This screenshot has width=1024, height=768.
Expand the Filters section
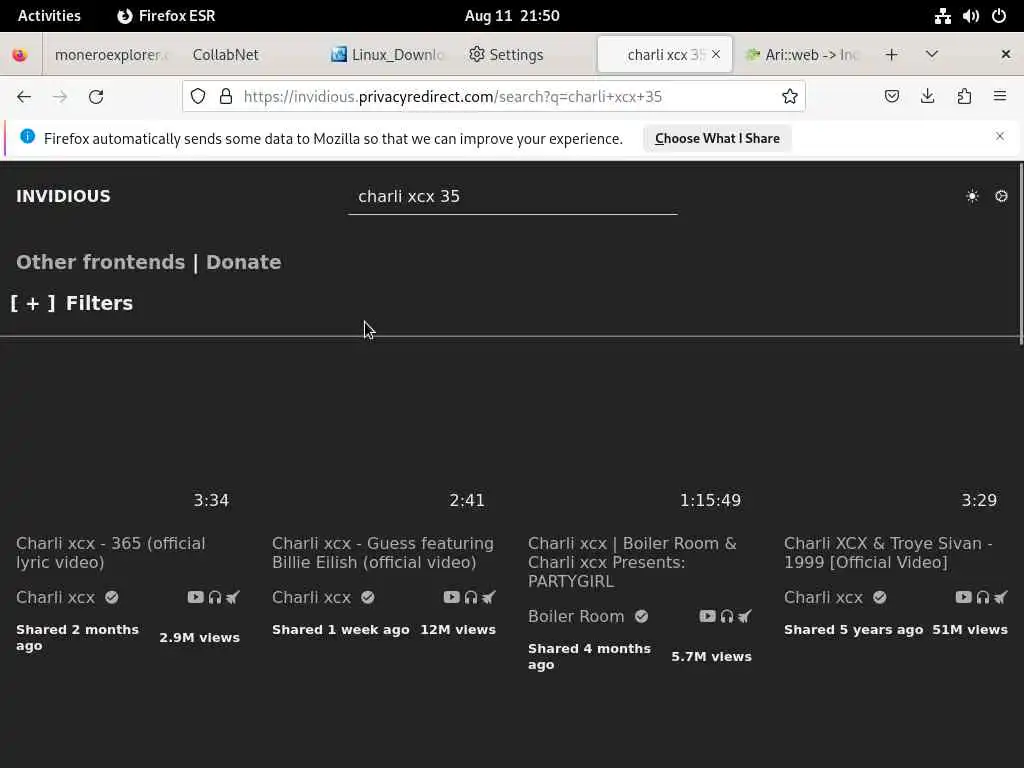pos(72,303)
